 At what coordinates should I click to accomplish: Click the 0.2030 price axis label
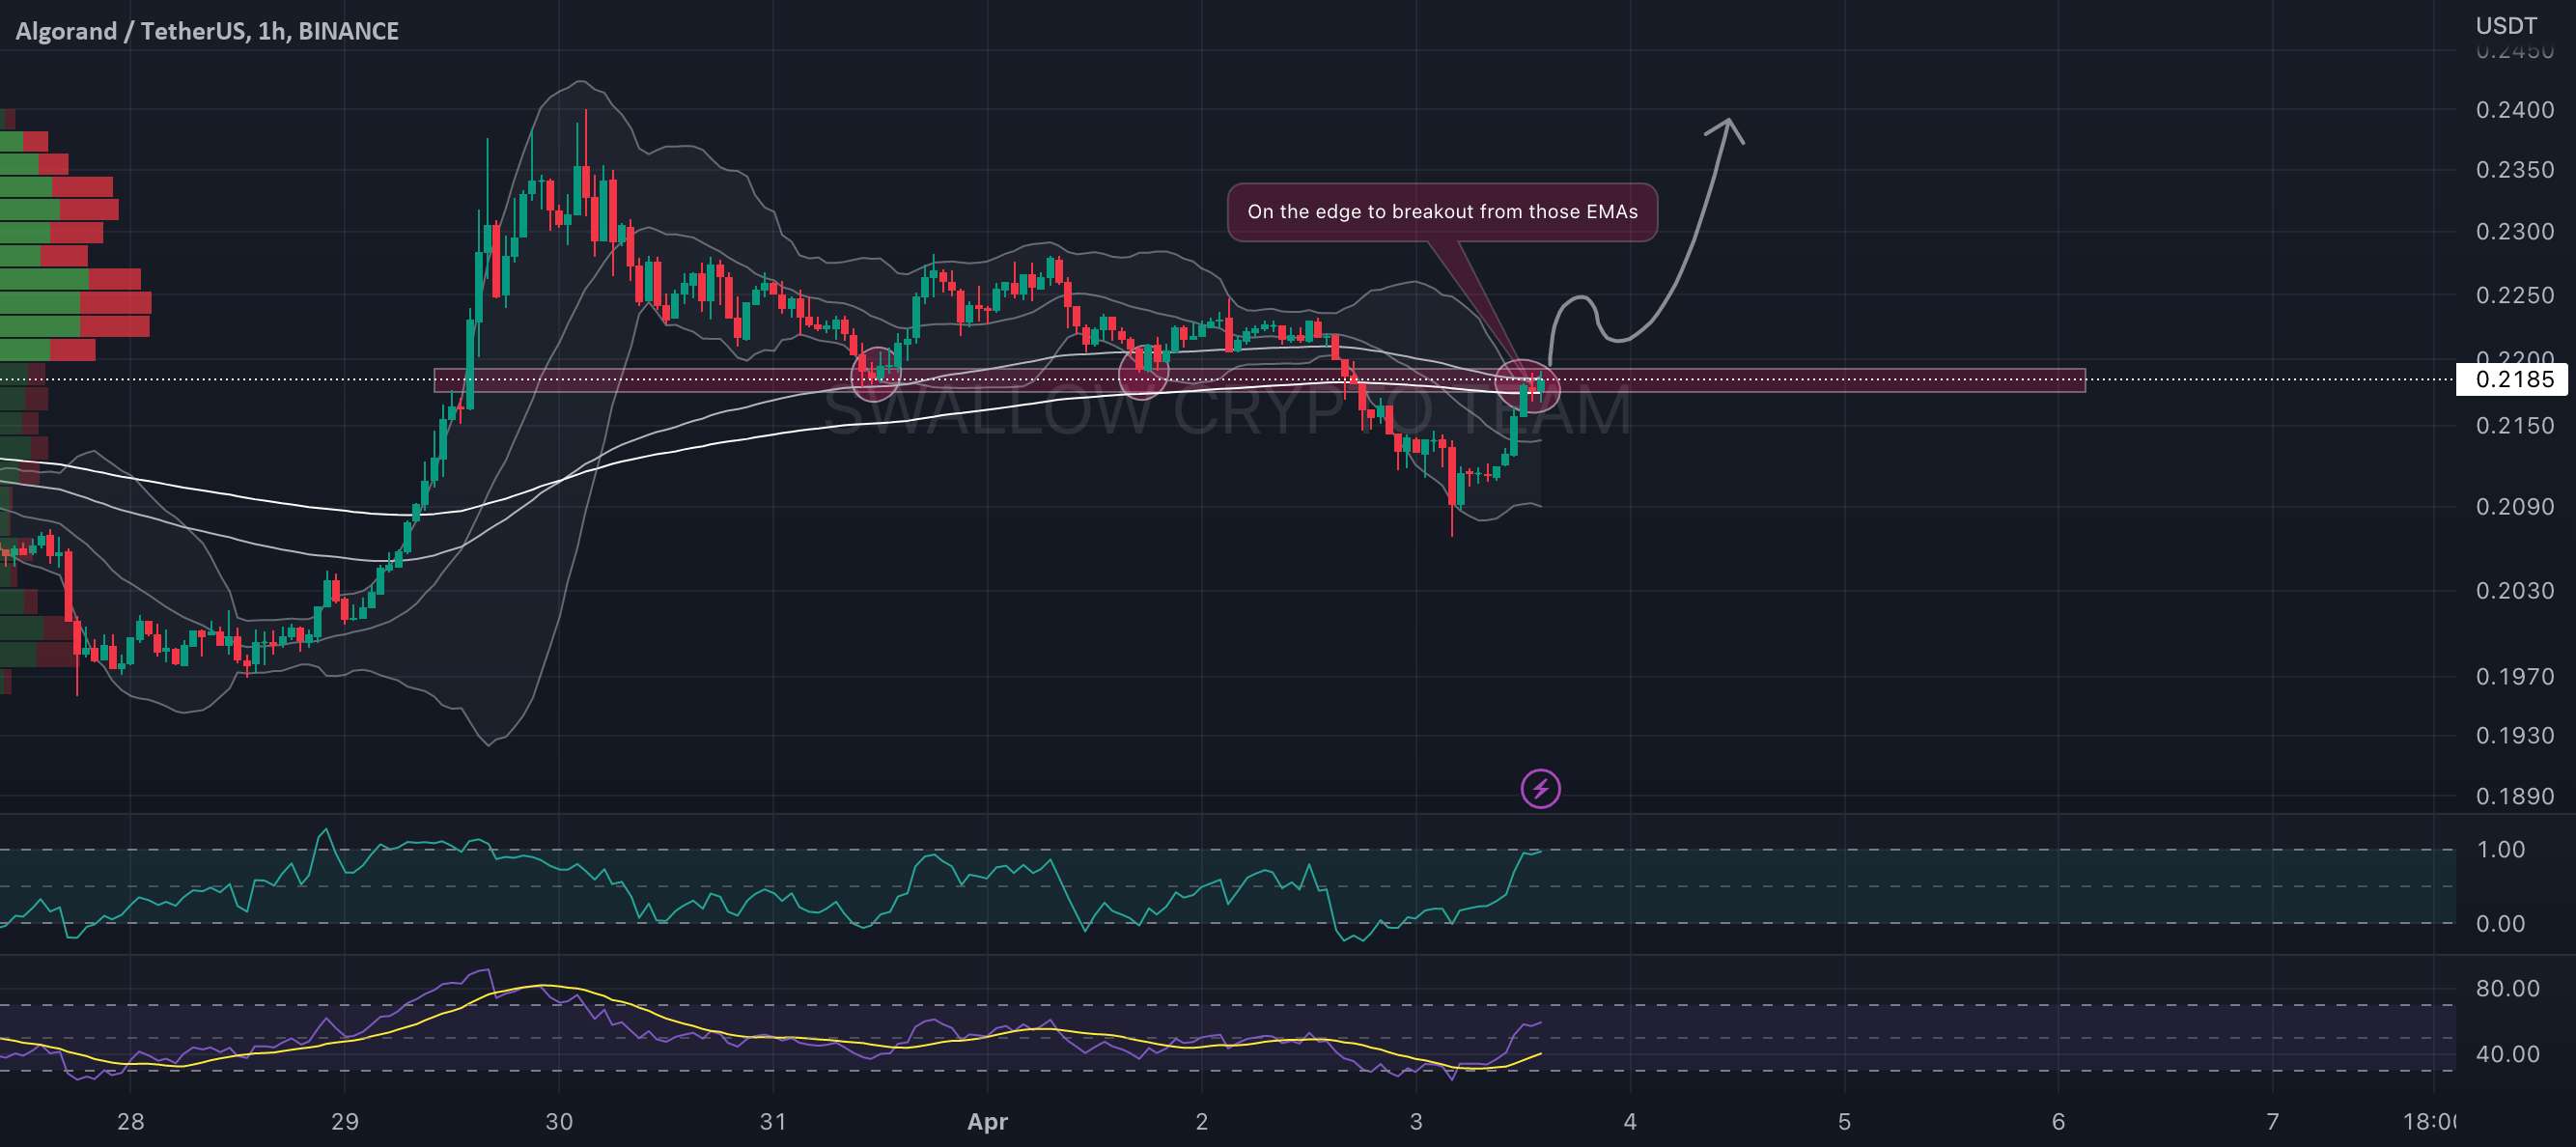pyautogui.click(x=2514, y=591)
